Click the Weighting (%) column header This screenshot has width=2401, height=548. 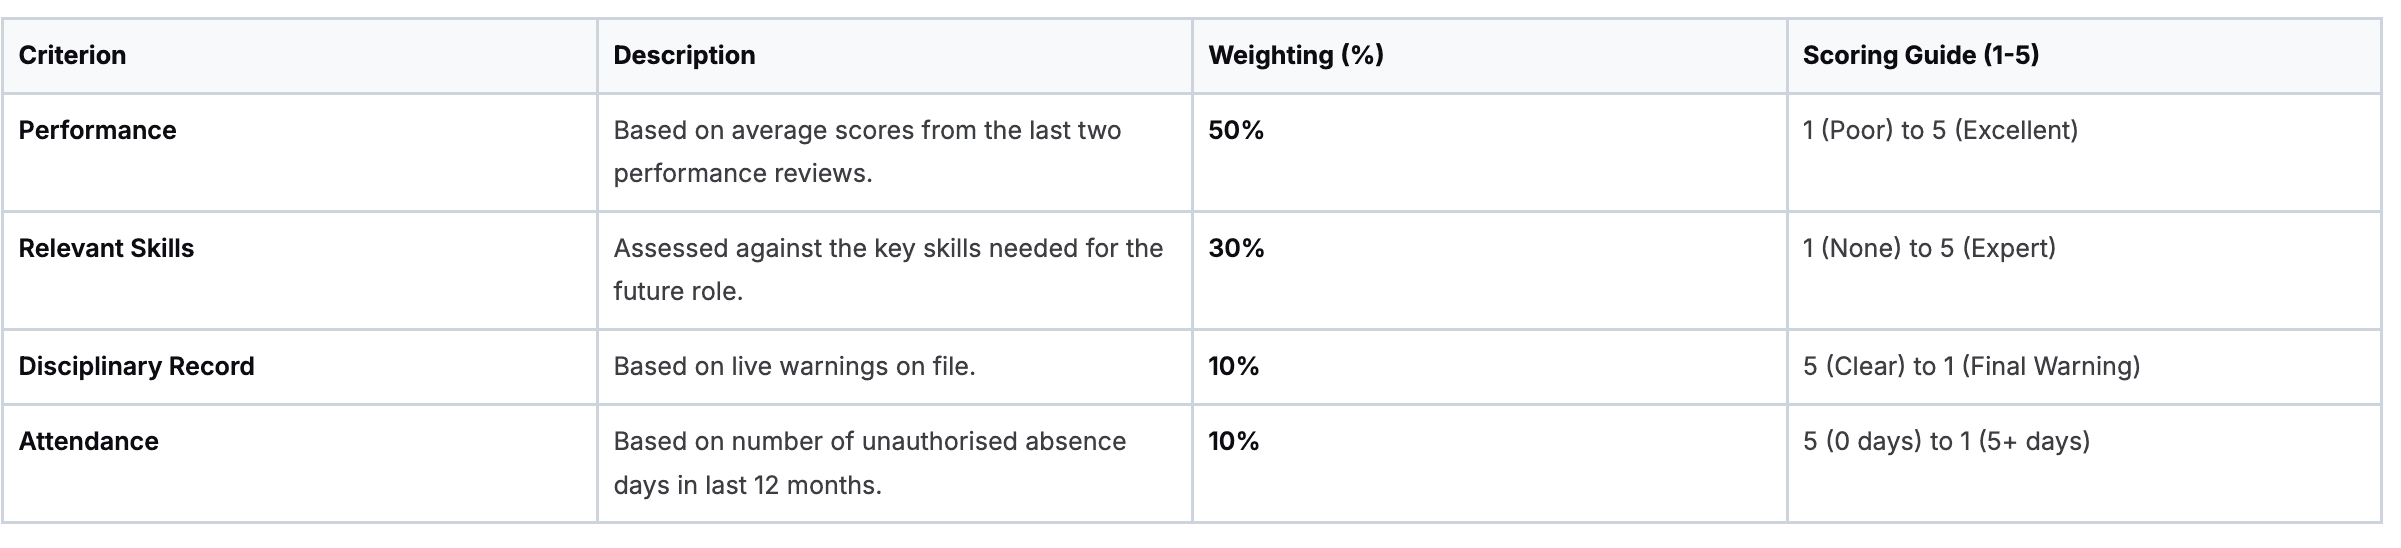(1295, 55)
